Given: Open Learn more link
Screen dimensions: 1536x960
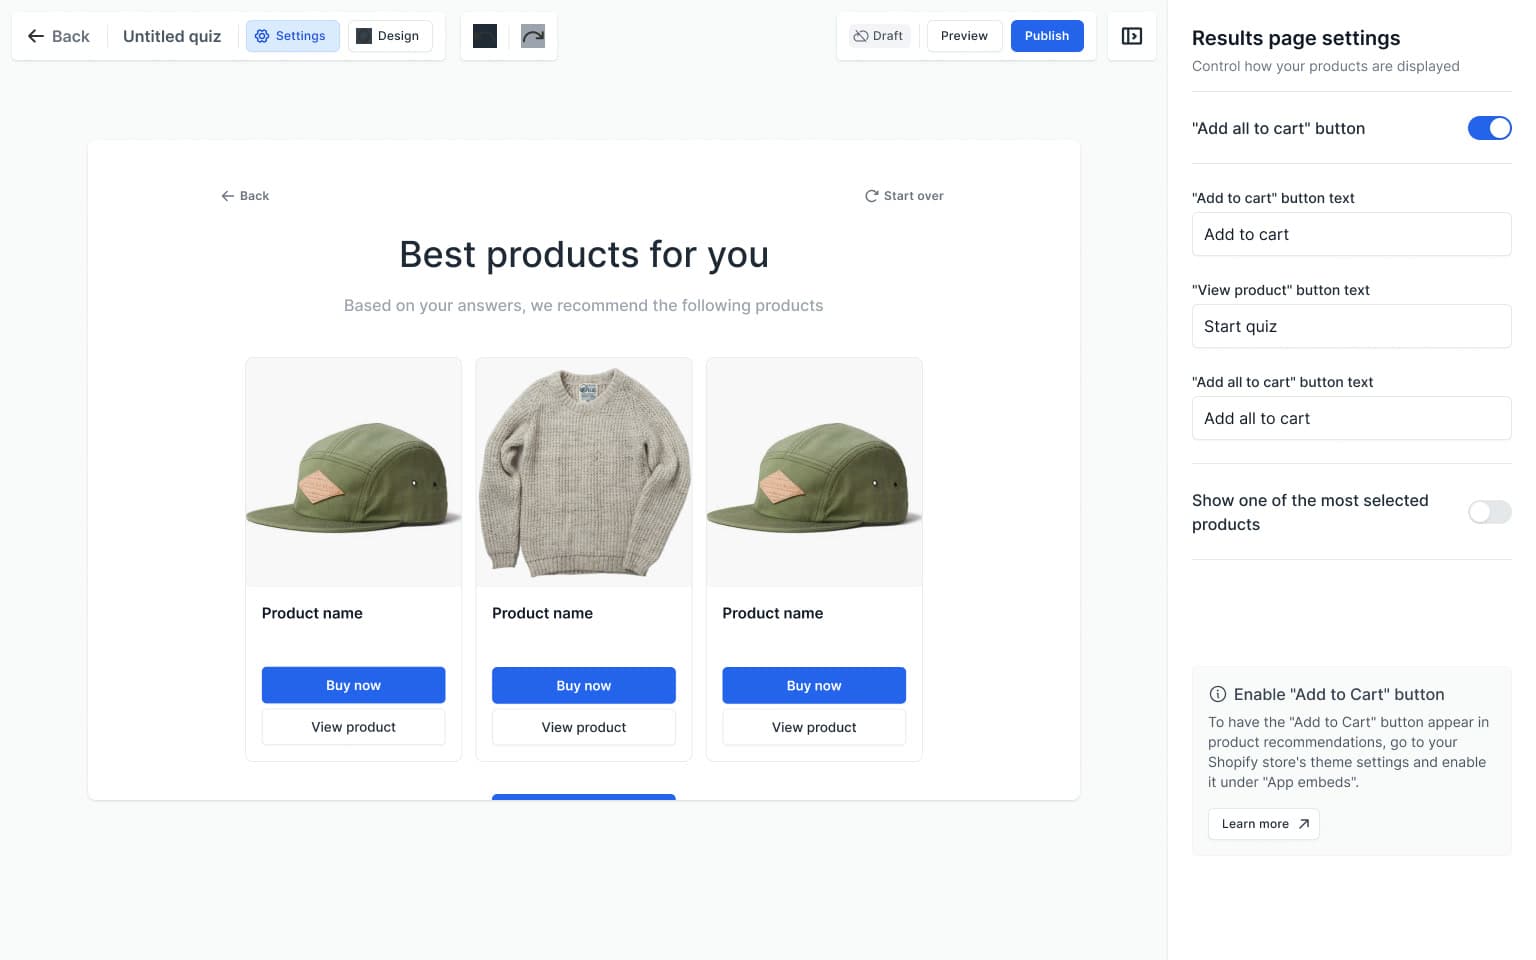Looking at the screenshot, I should (1264, 824).
